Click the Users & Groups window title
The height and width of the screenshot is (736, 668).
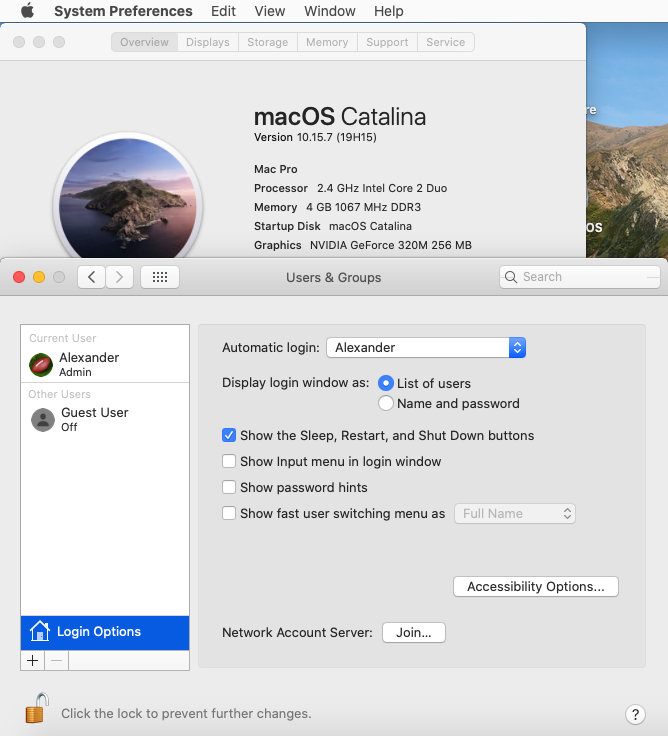point(333,277)
